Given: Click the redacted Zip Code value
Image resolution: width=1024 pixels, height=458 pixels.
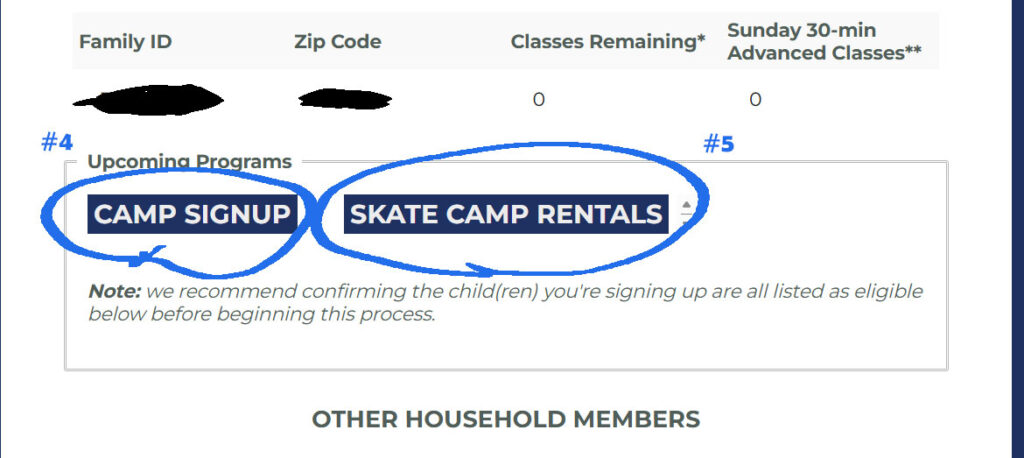Looking at the screenshot, I should [345, 100].
